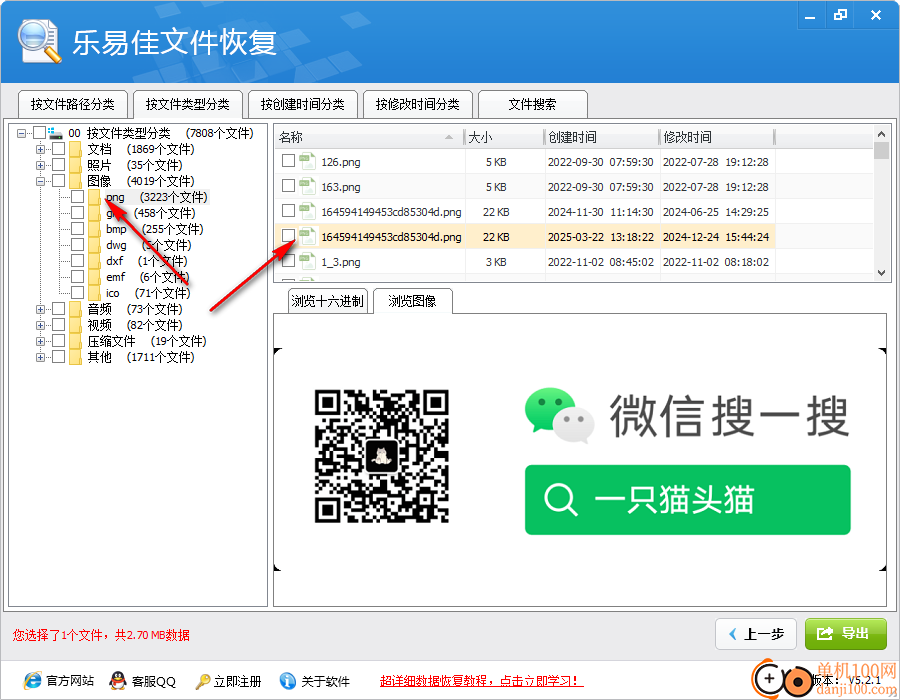Open the 客服QQ link
Image resolution: width=900 pixels, height=700 pixels.
click(153, 681)
